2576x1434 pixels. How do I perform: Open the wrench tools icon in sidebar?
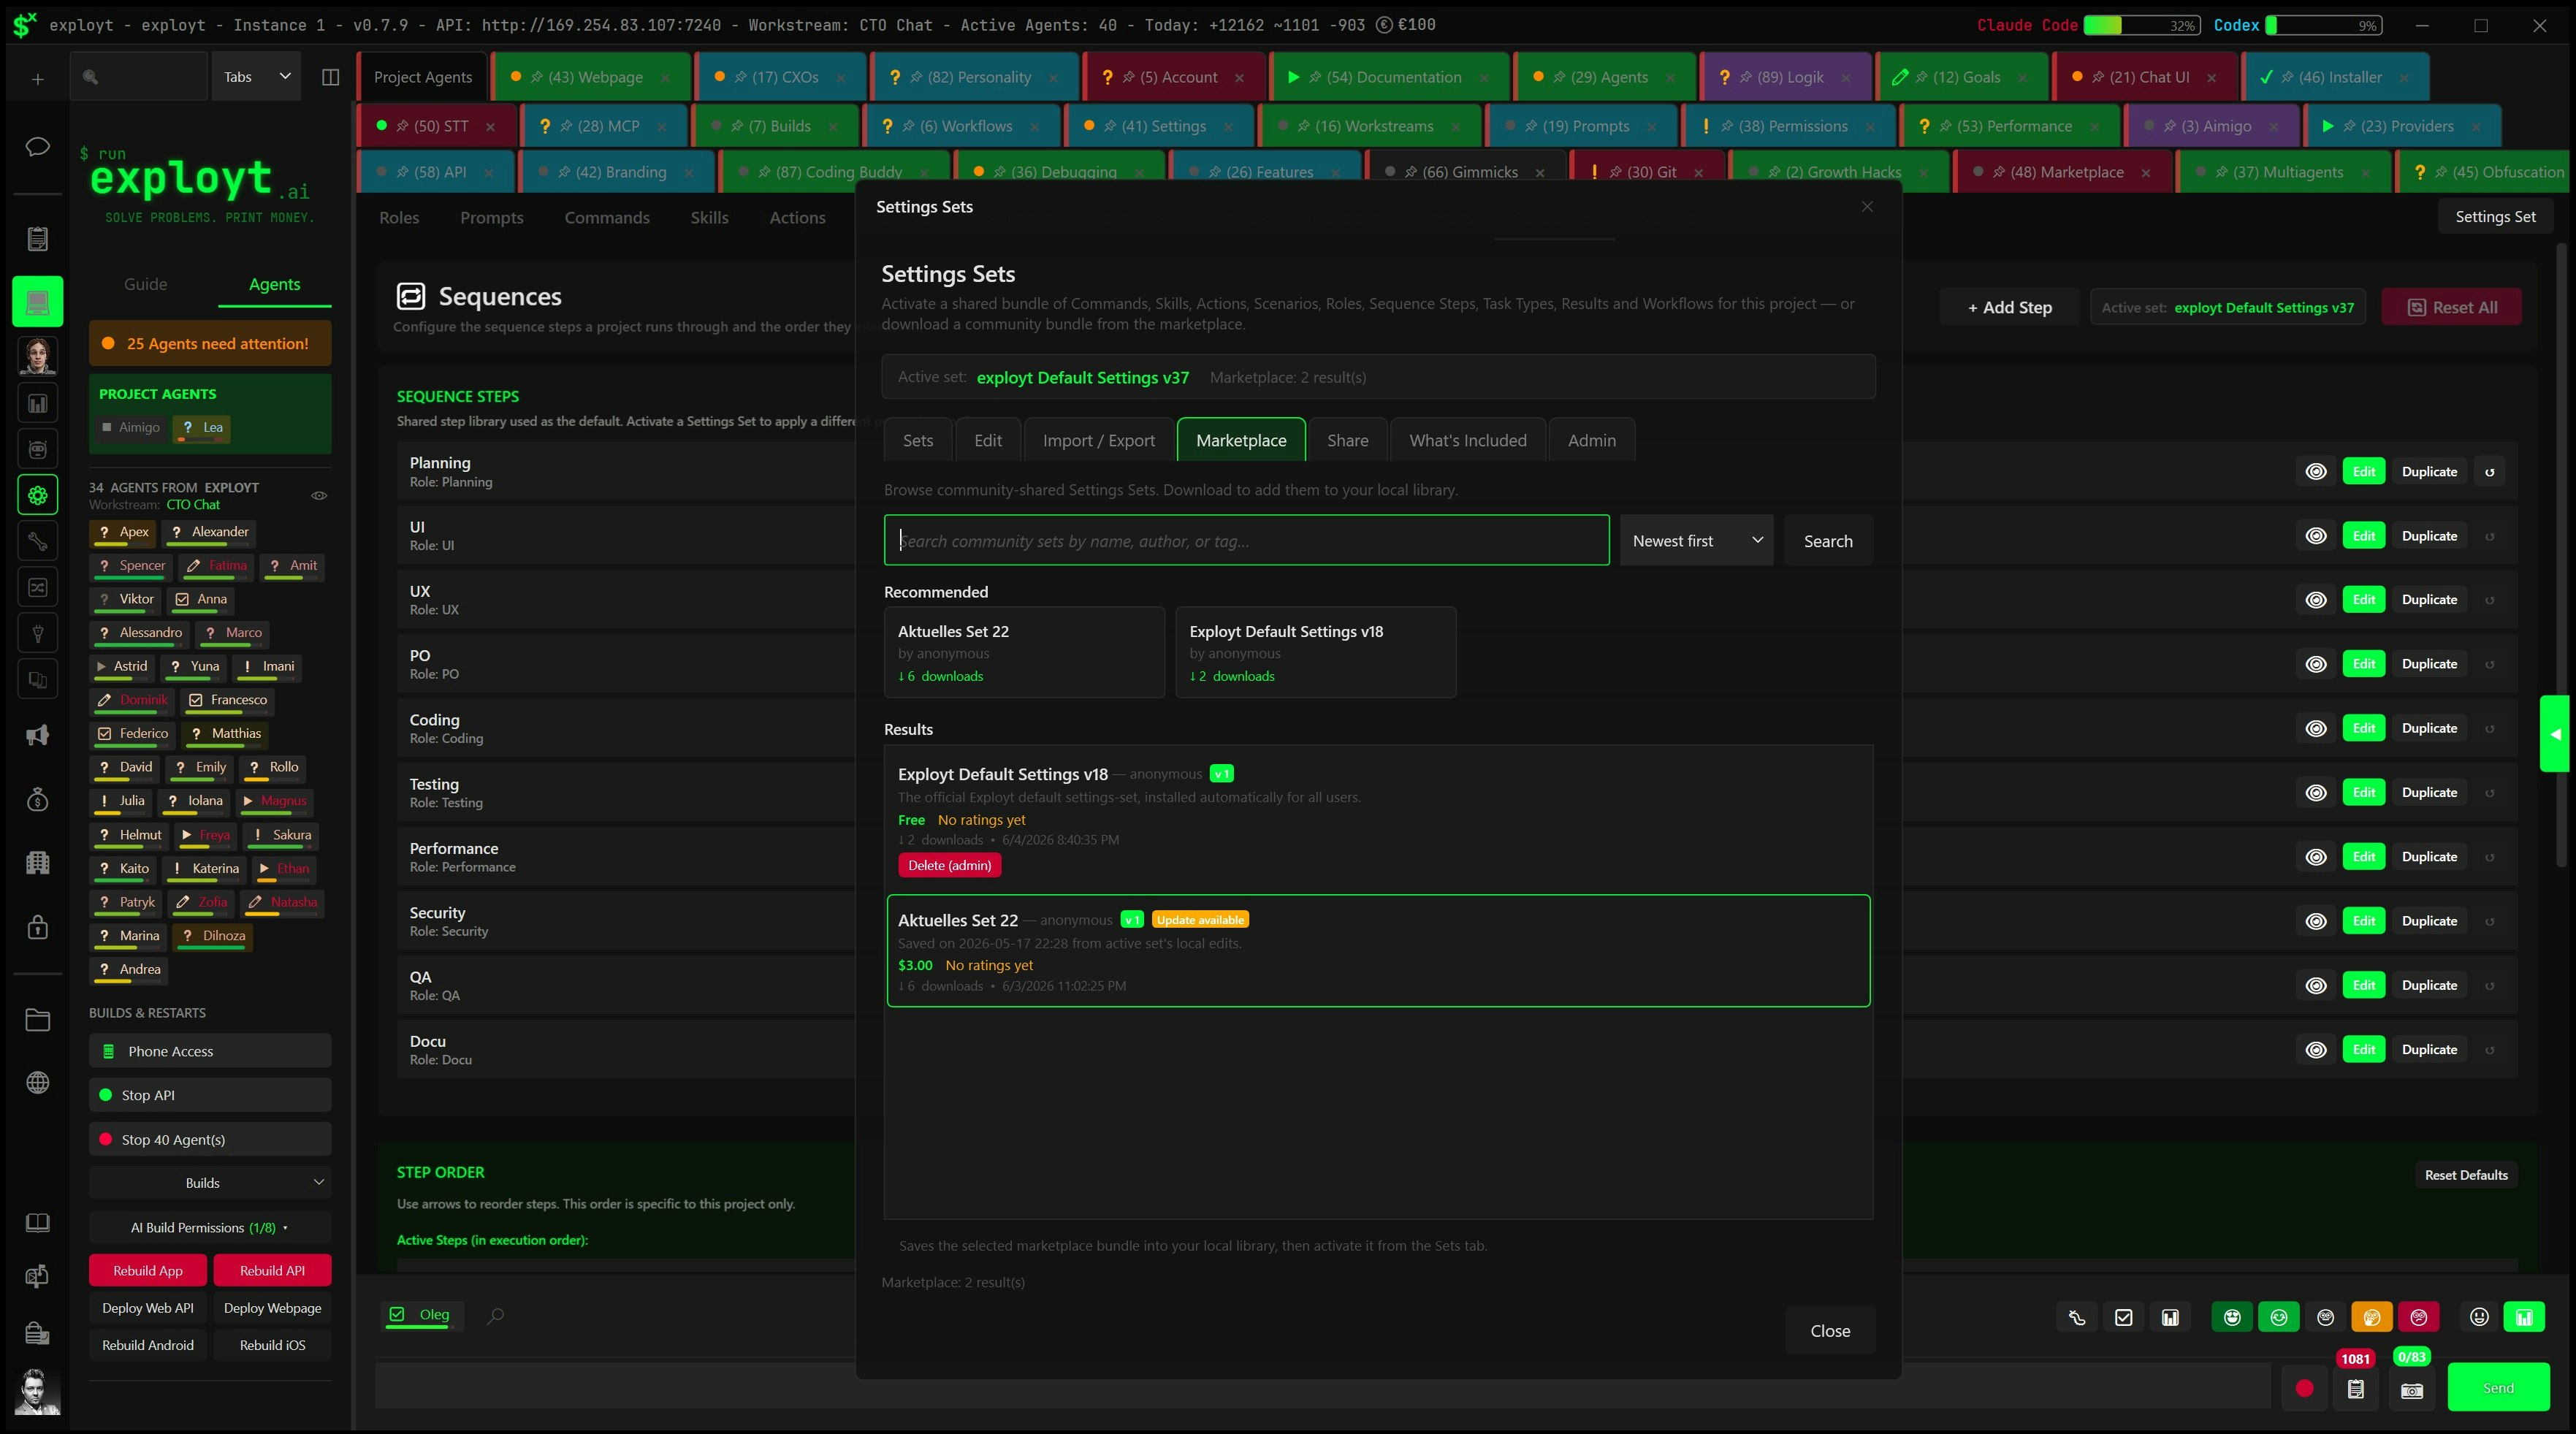[x=37, y=541]
